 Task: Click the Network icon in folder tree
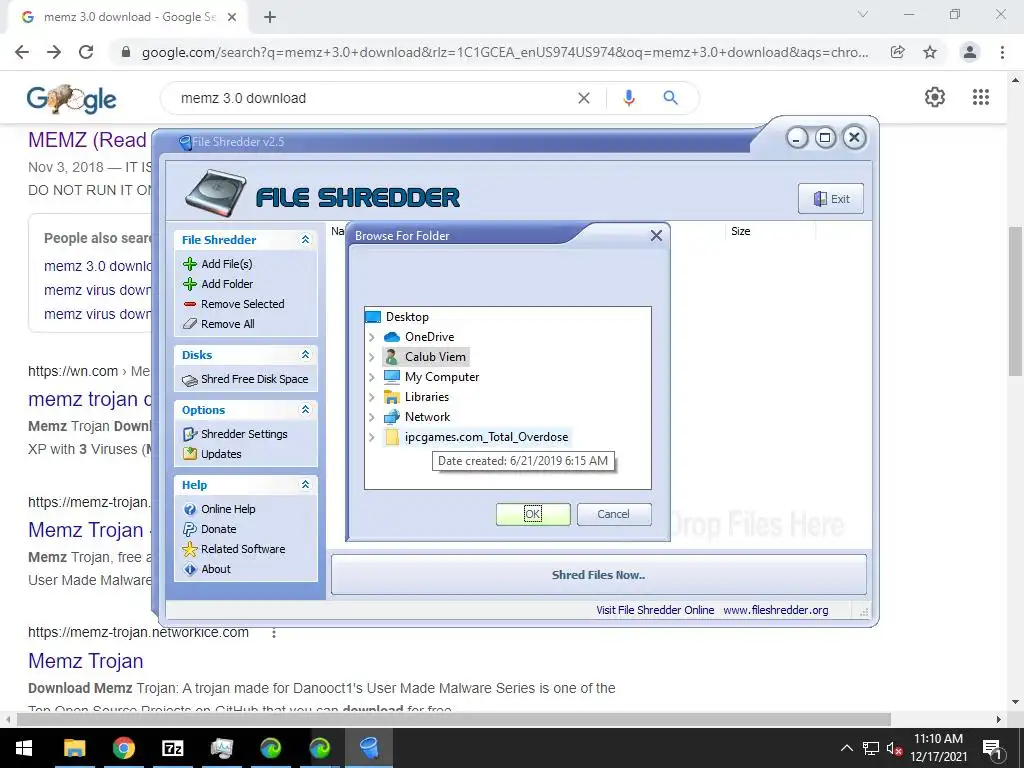coord(391,417)
